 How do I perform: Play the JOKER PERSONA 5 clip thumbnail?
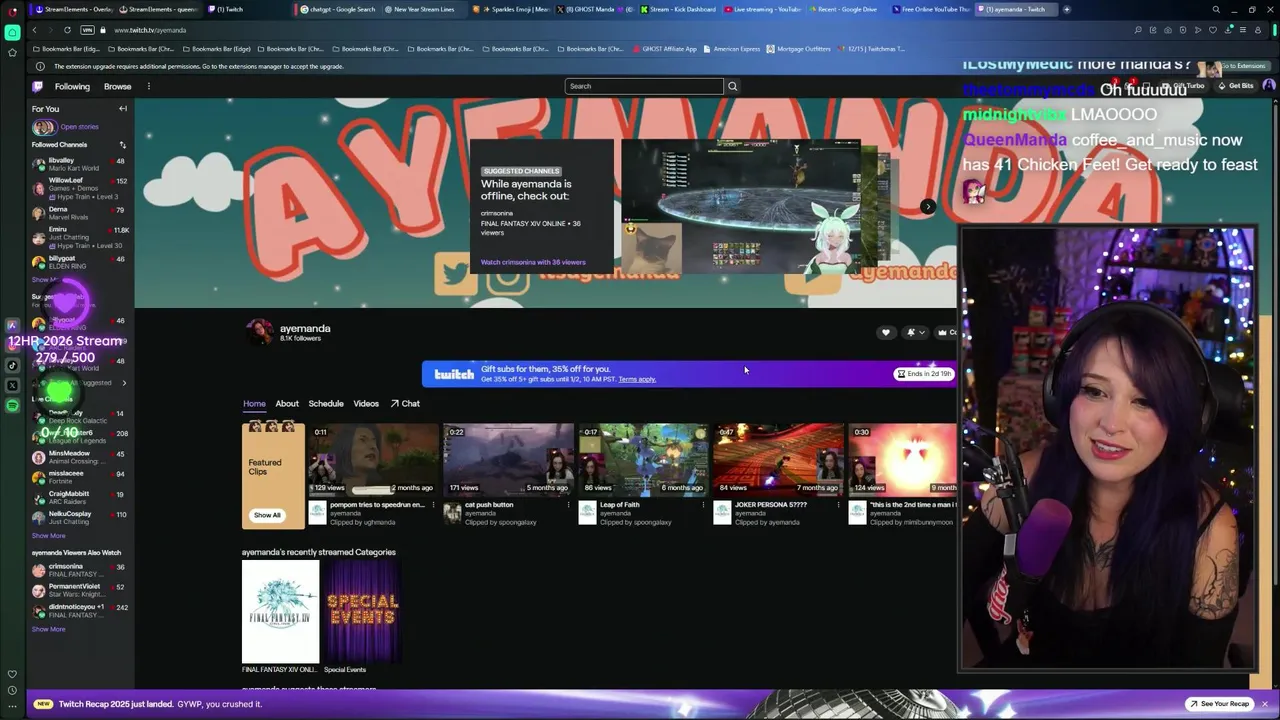click(778, 460)
